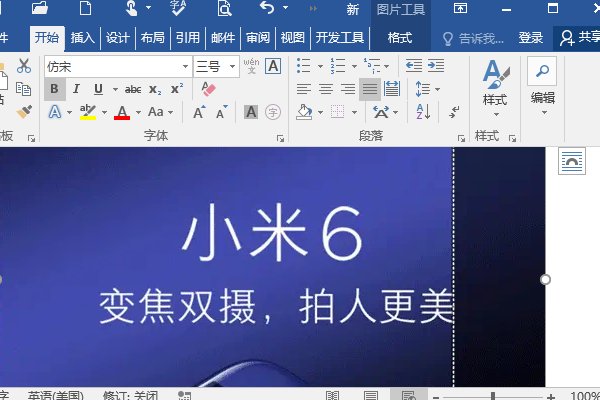Click the sort A-Z icon
This screenshot has width=600, height=400.
click(423, 112)
